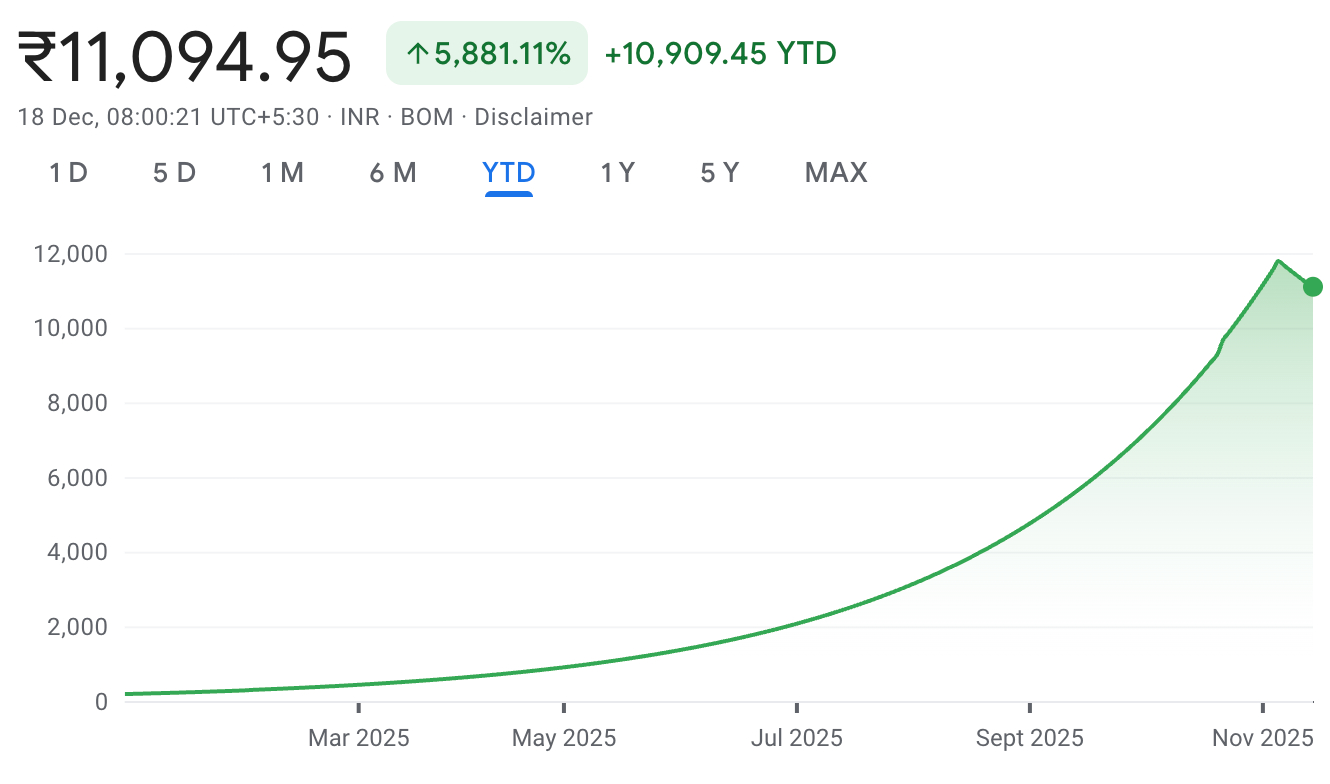Show the 1M chart range
Image resolution: width=1330 pixels, height=784 pixels.
coord(282,173)
